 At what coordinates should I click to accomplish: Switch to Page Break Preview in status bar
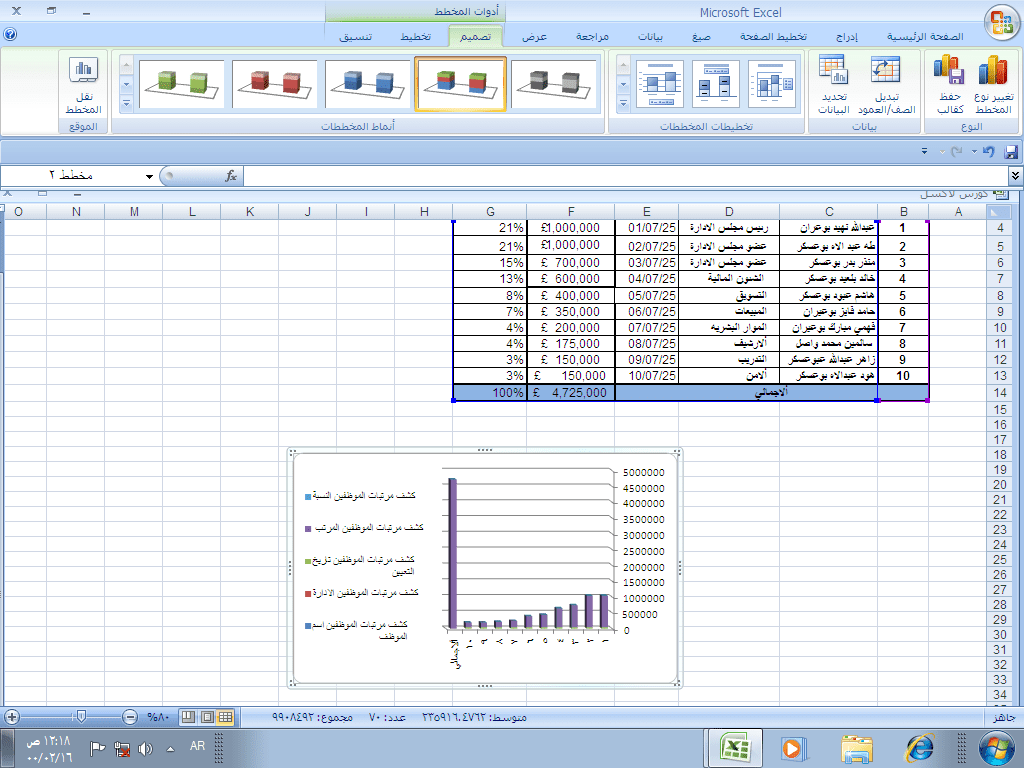tap(189, 717)
